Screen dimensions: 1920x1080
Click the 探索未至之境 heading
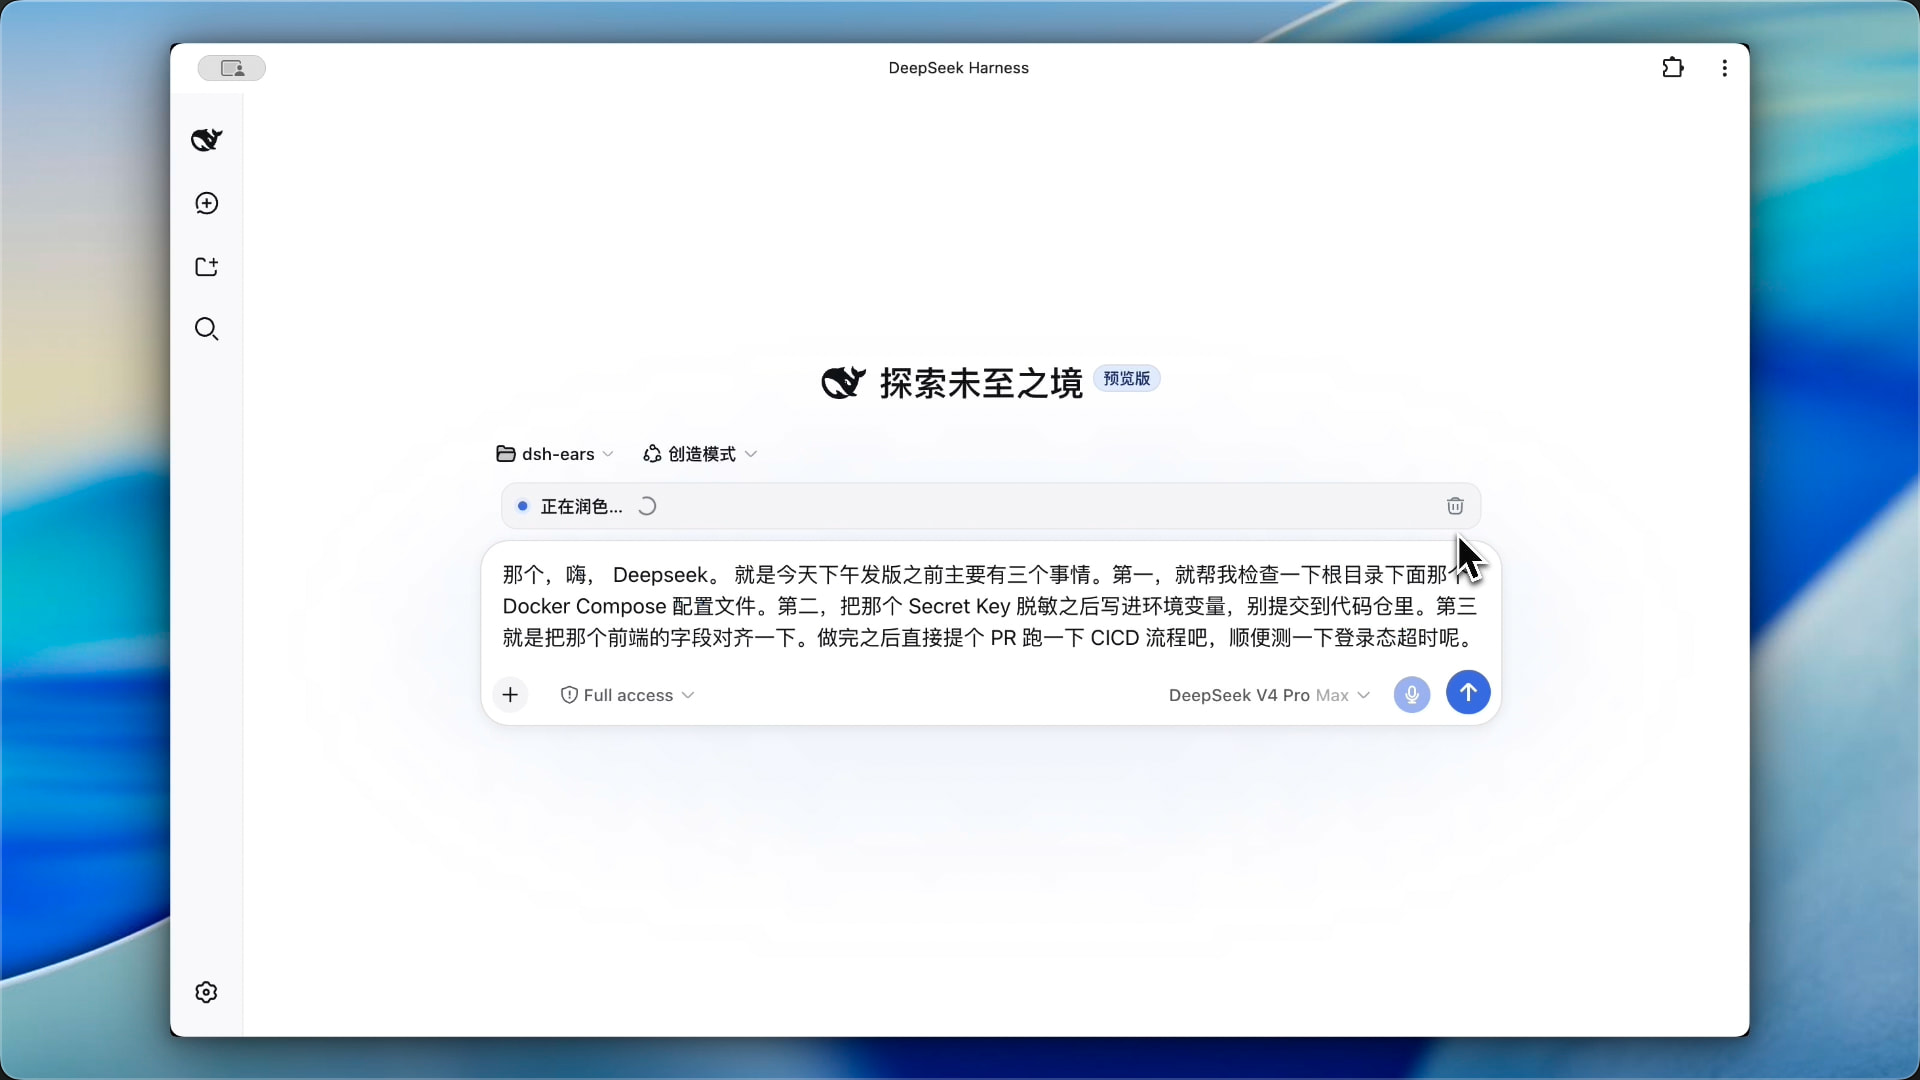click(981, 383)
